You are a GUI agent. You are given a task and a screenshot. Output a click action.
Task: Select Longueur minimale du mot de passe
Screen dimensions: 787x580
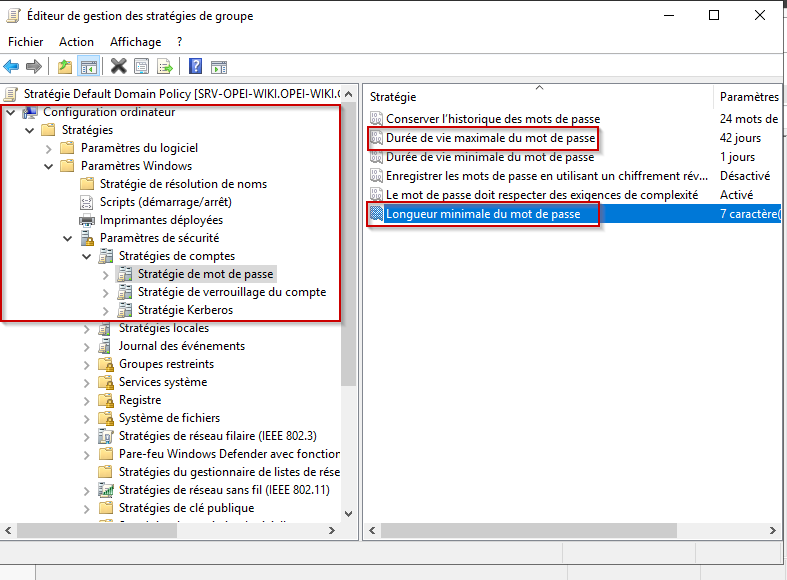click(483, 214)
